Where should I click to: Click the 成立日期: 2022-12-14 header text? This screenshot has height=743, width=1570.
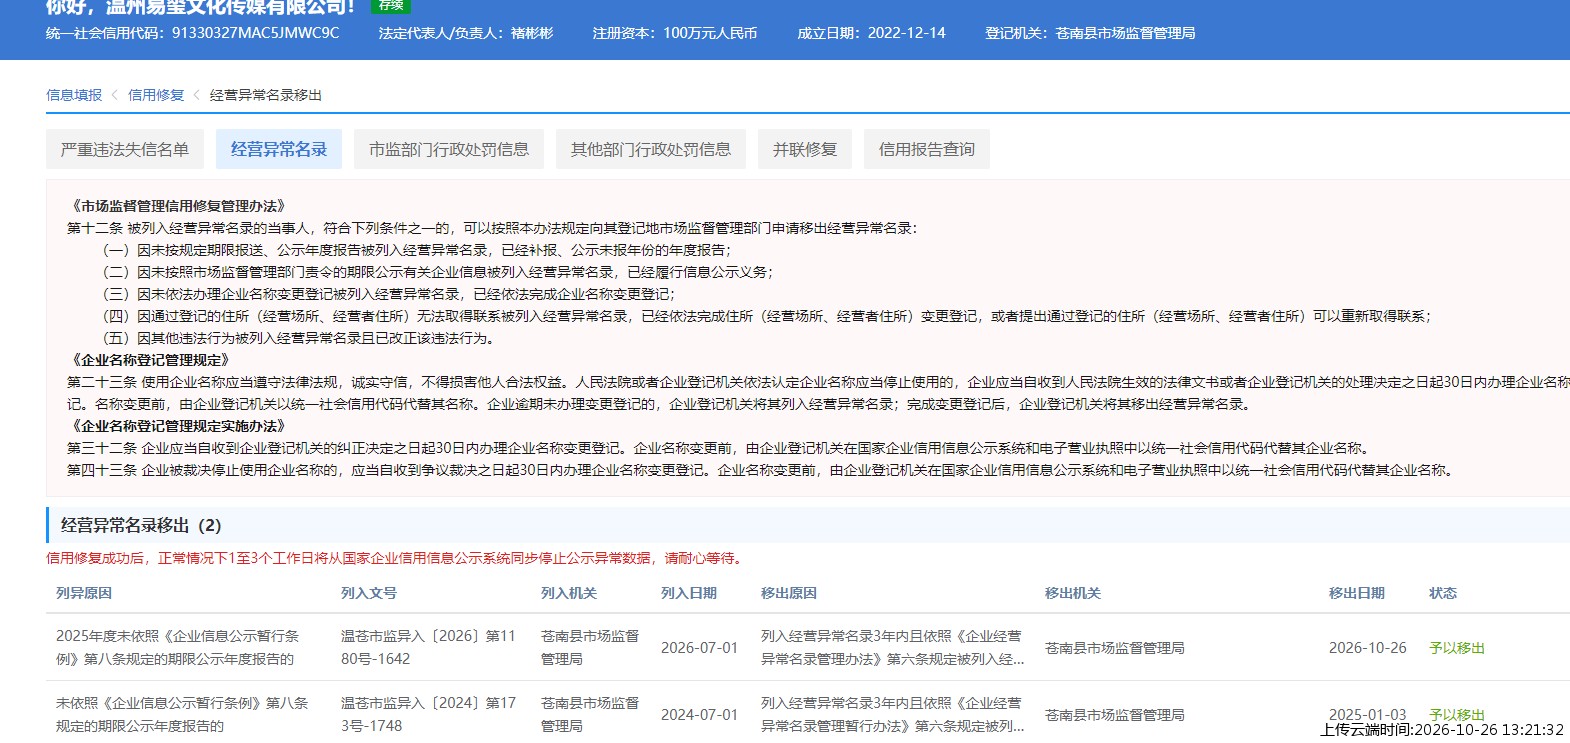(871, 33)
